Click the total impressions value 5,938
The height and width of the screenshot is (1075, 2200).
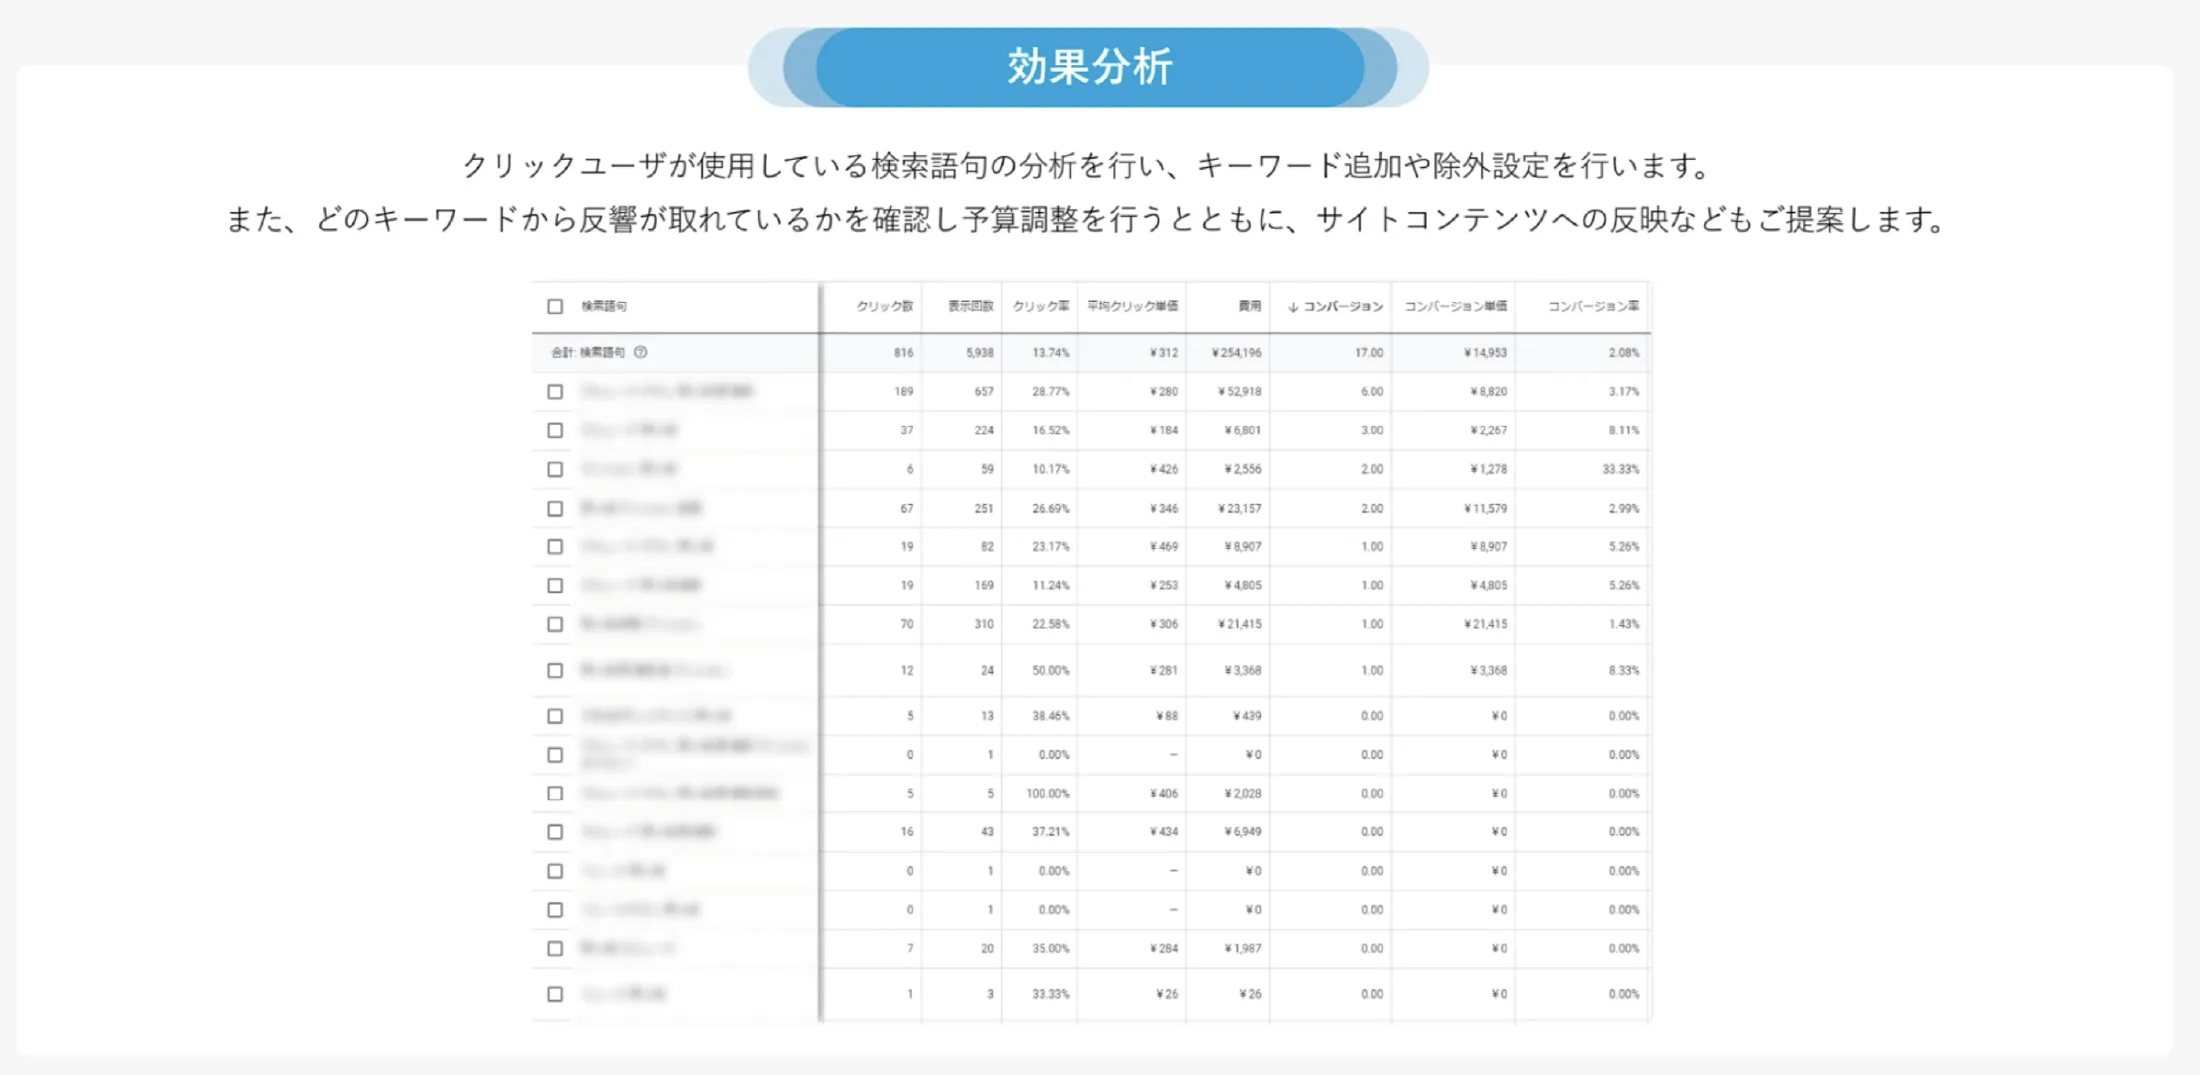tap(980, 353)
